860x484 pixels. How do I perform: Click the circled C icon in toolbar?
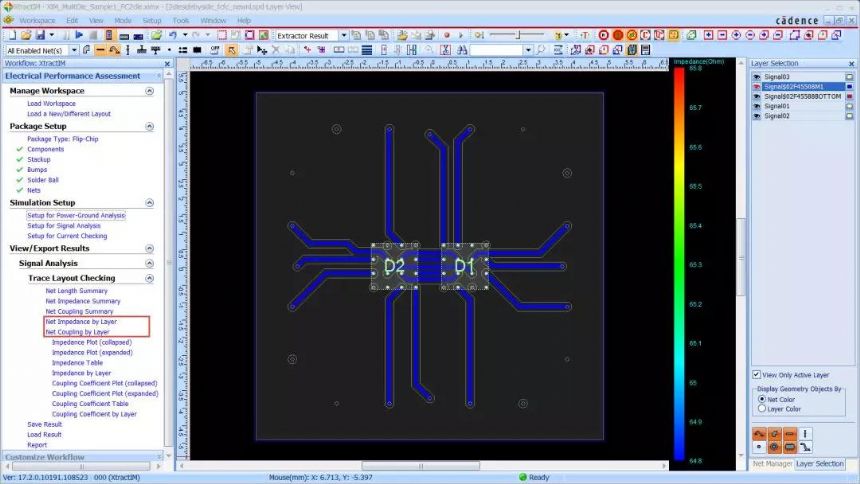pyautogui.click(x=646, y=35)
